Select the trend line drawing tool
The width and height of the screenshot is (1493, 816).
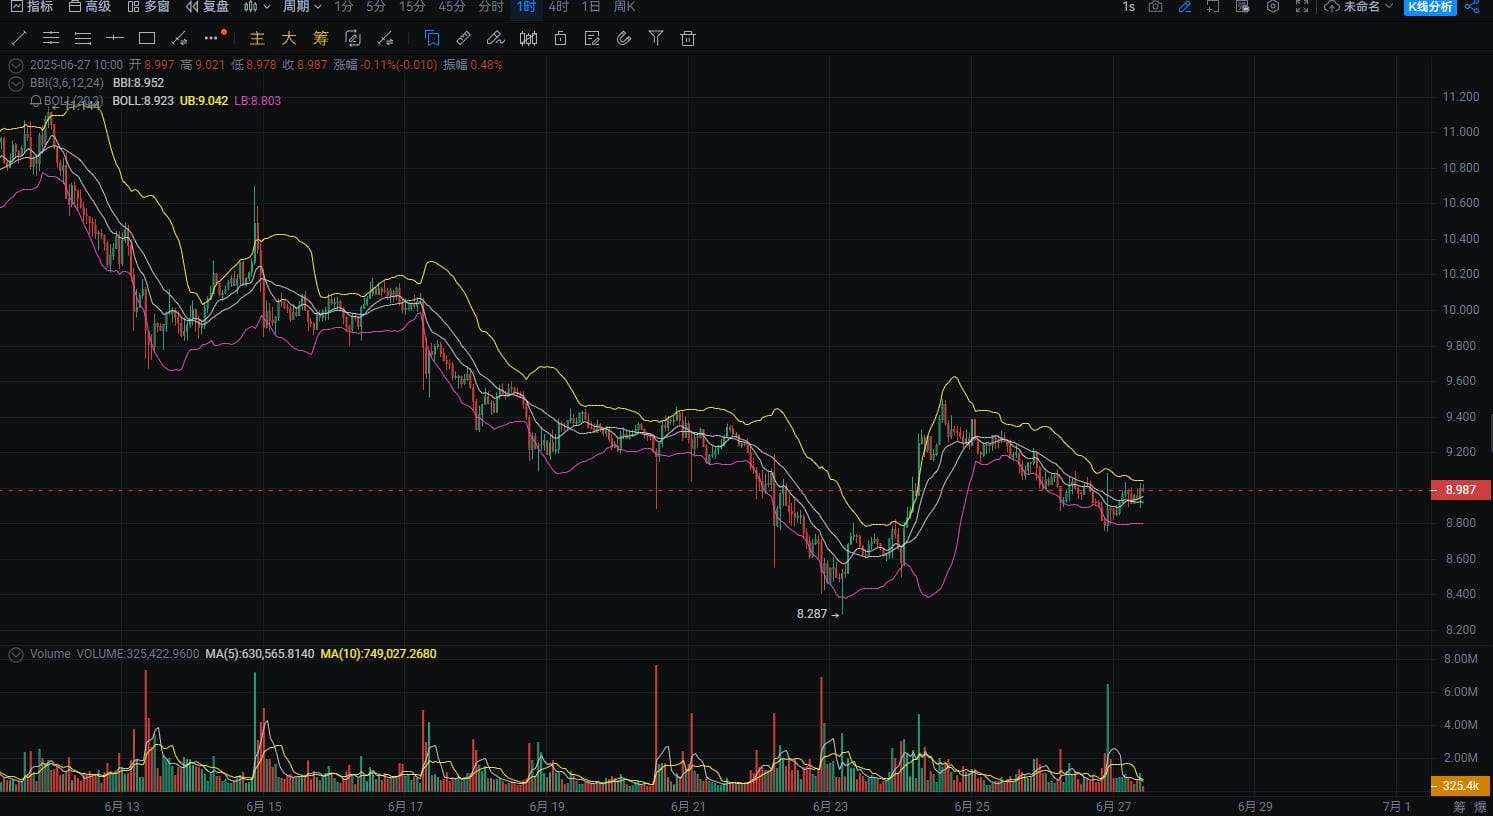tap(18, 38)
